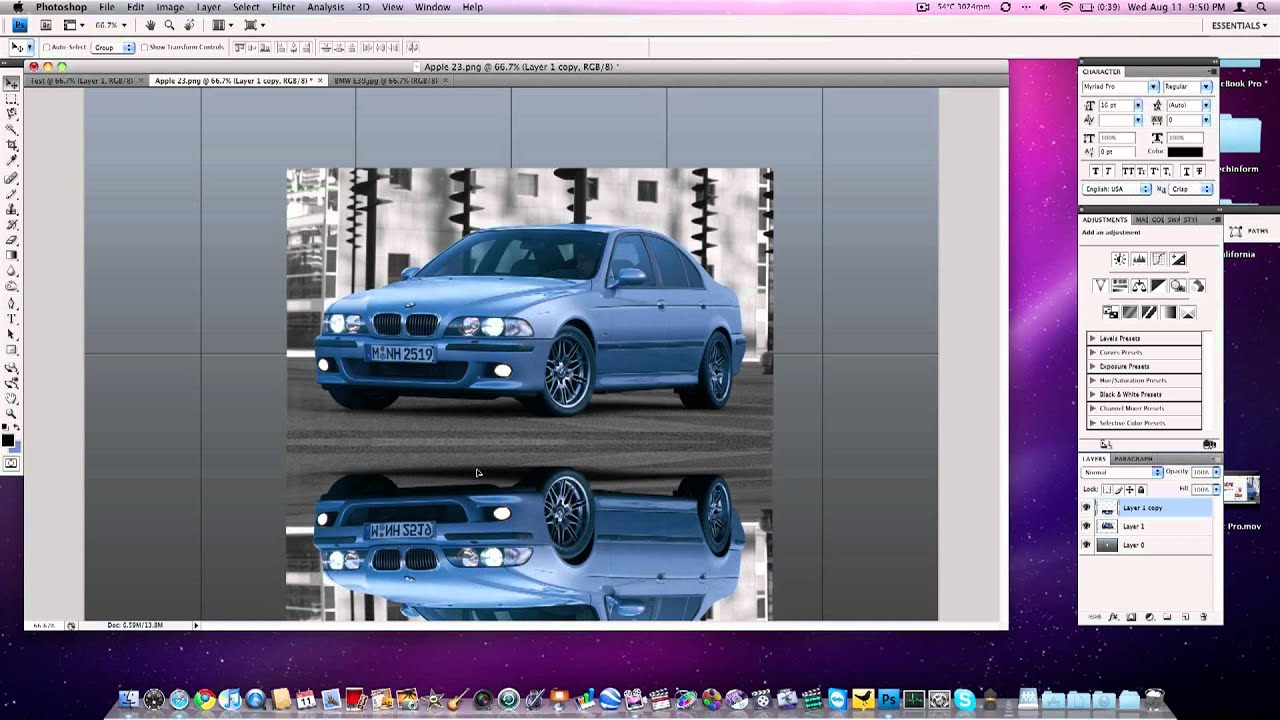Check Show Transform Controls
This screenshot has height=720, width=1280.
[145, 47]
